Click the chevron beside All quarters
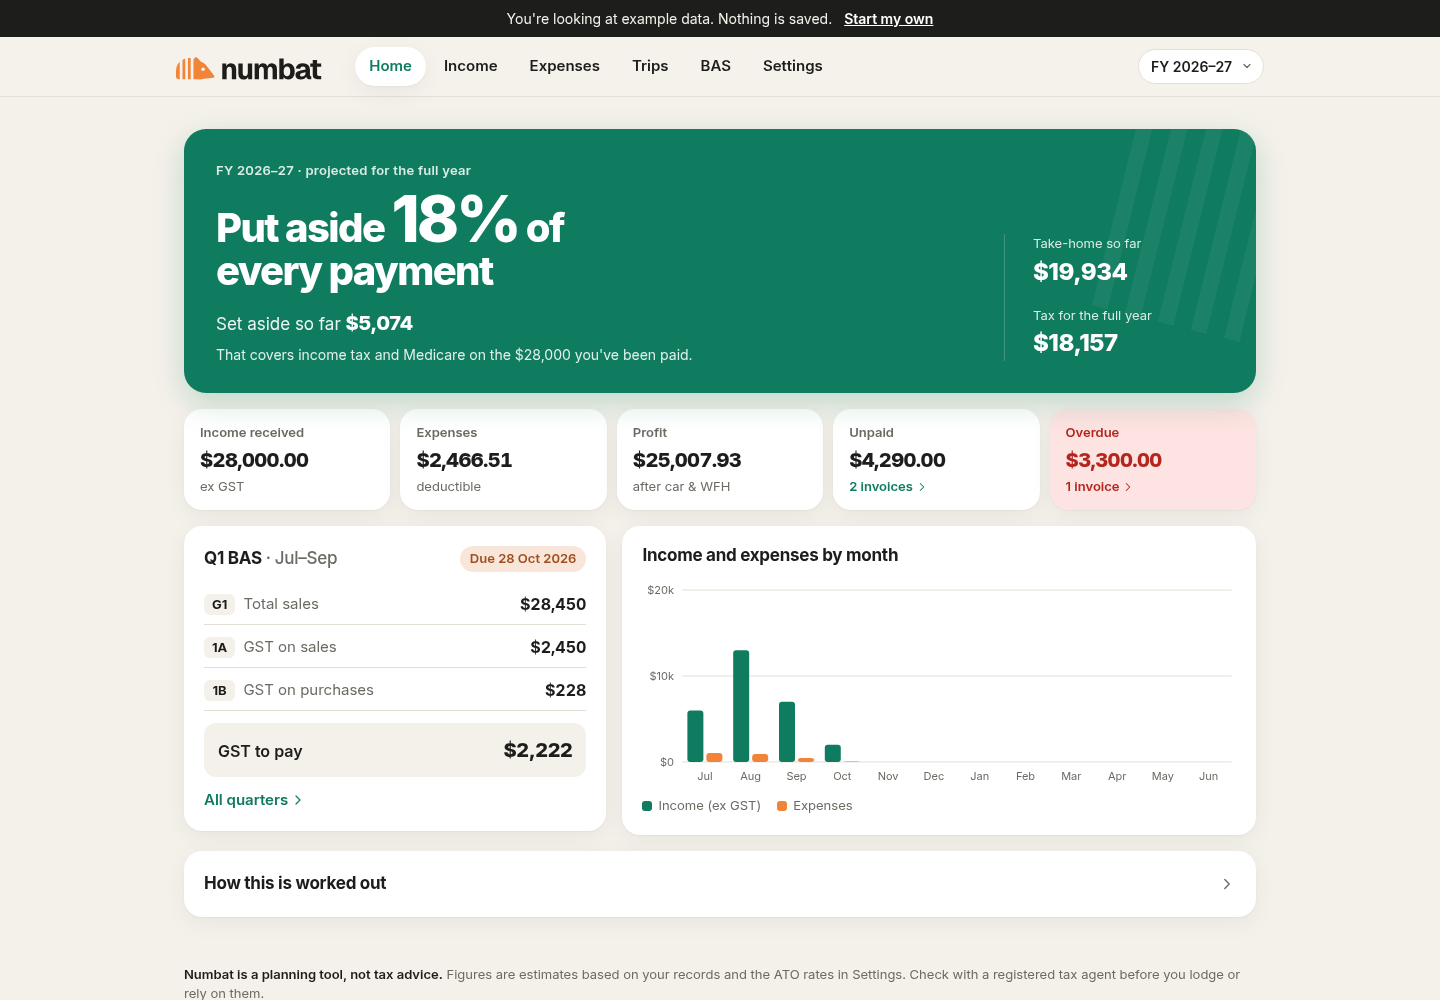This screenshot has height=1000, width=1440. click(x=298, y=800)
